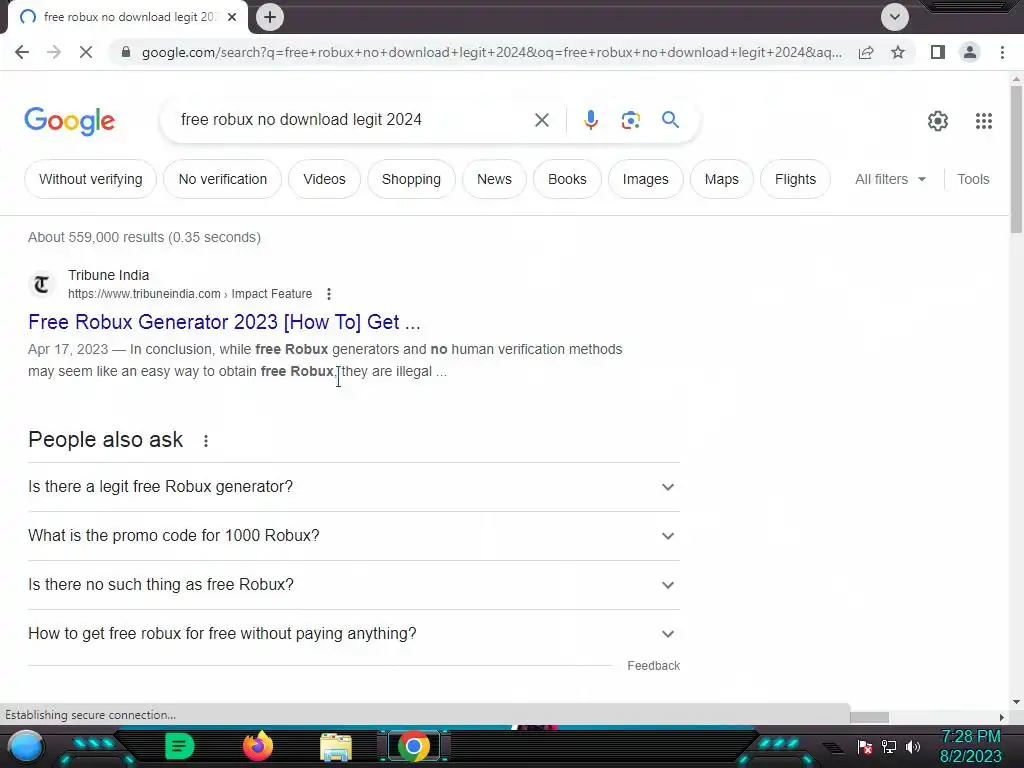Select the No verification filter chip

click(223, 179)
